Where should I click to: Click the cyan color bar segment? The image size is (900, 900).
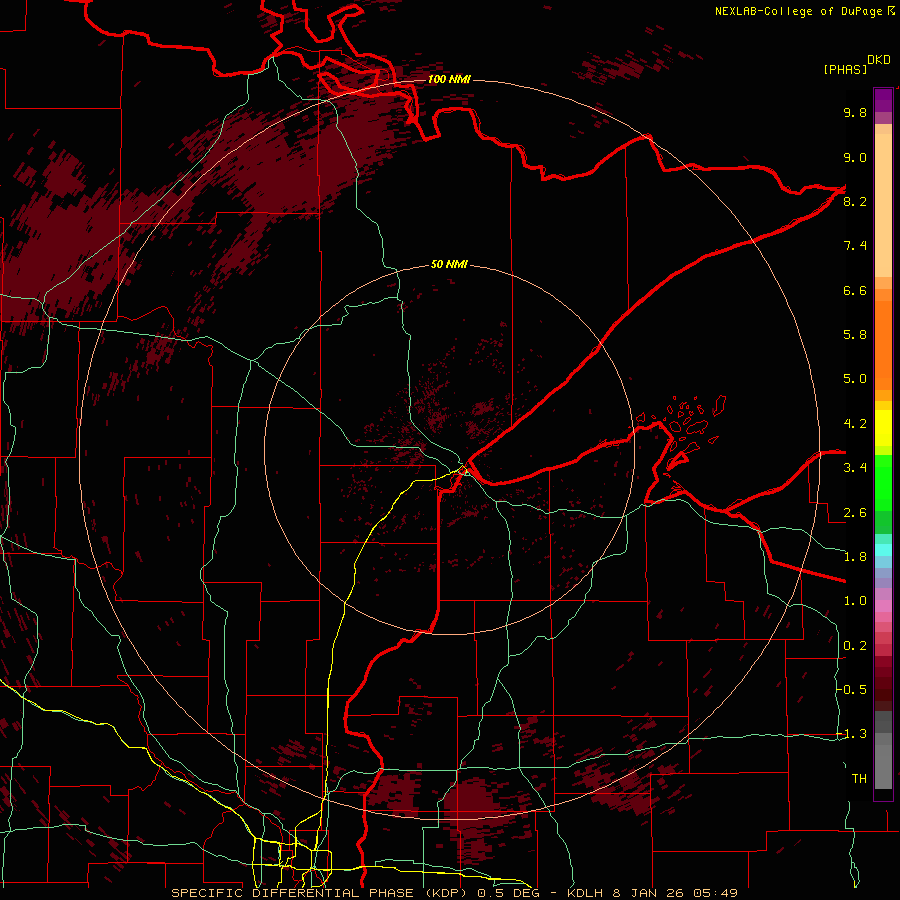(x=883, y=550)
